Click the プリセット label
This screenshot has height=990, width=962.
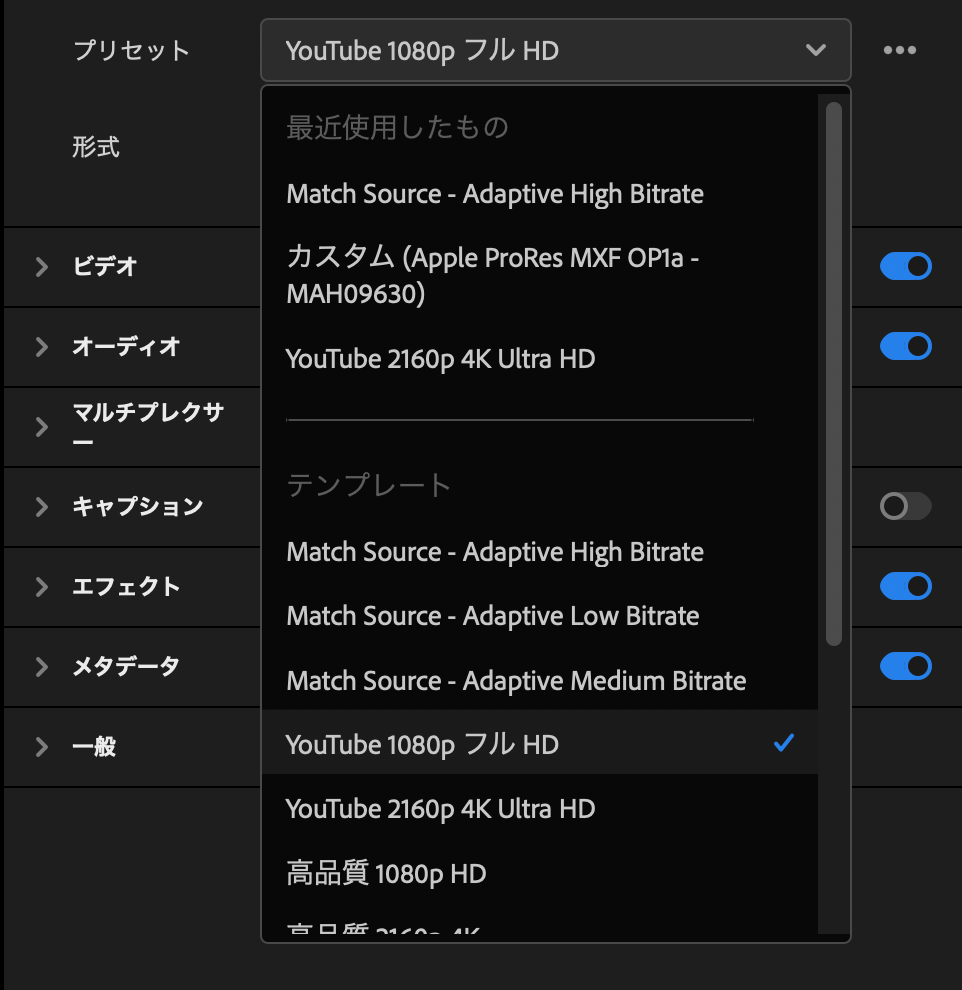pos(131,50)
